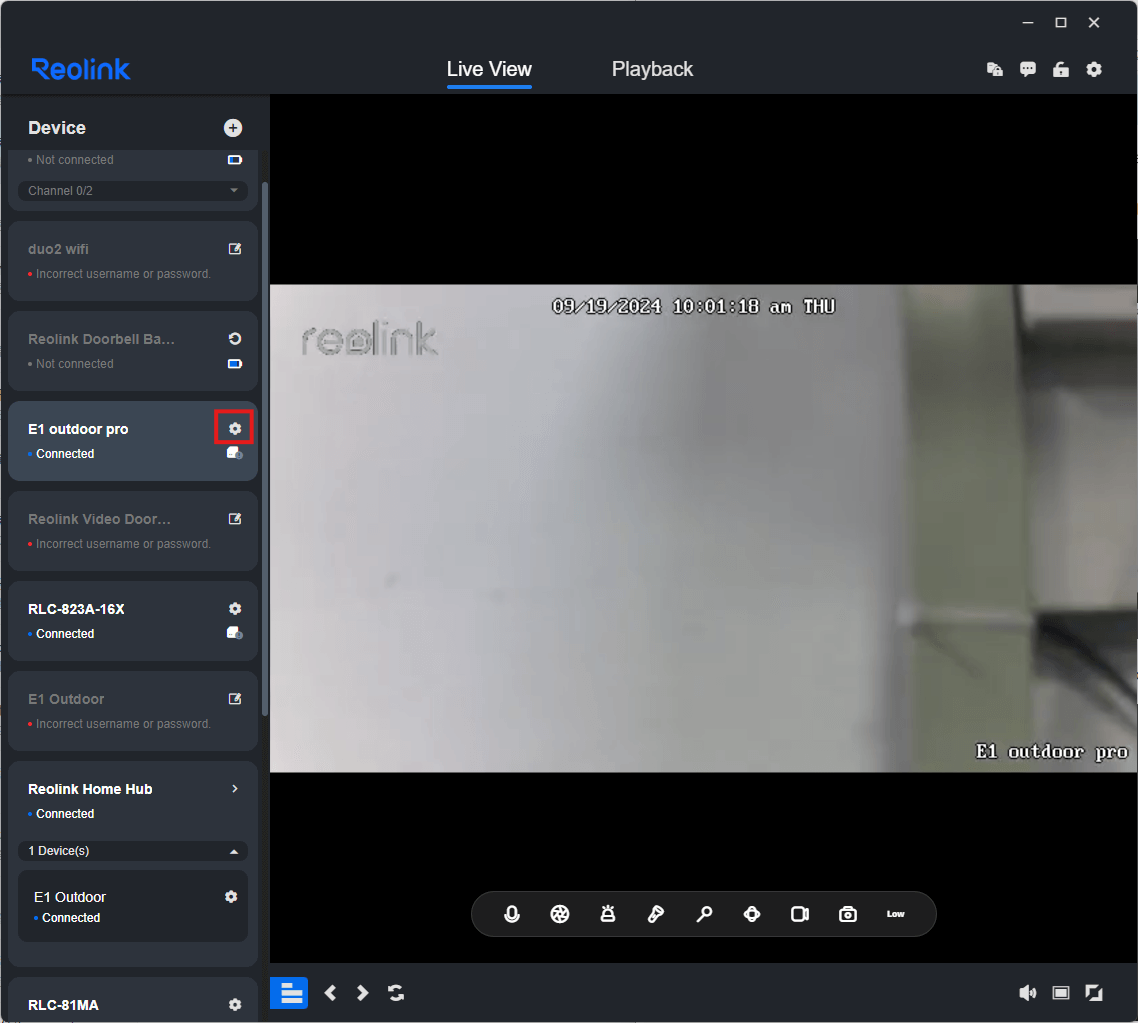Viewport: 1138px width, 1023px height.
Task: Reconnect the Reolink Doorbell Ba... device
Action: [x=234, y=339]
